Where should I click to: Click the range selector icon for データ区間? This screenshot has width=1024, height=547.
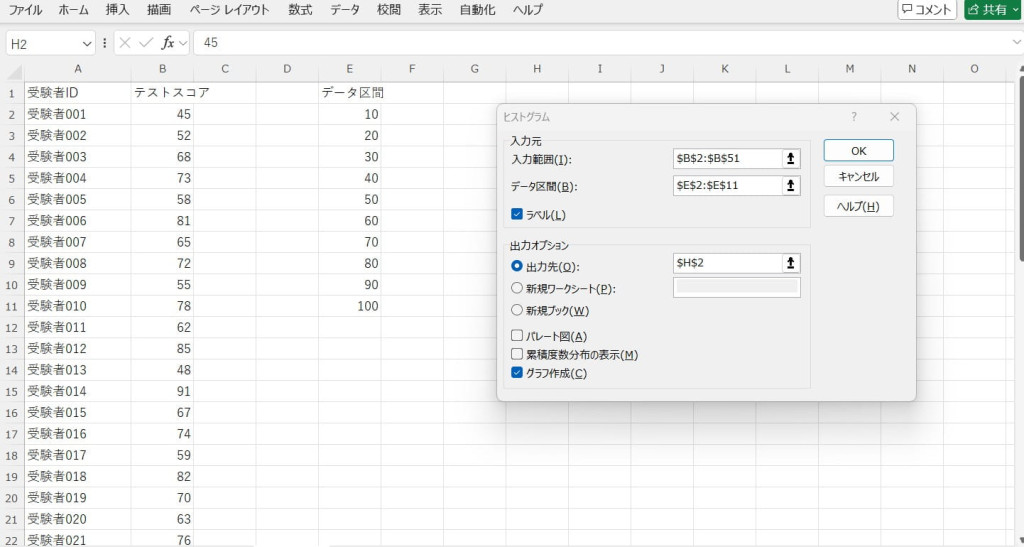[x=791, y=186]
